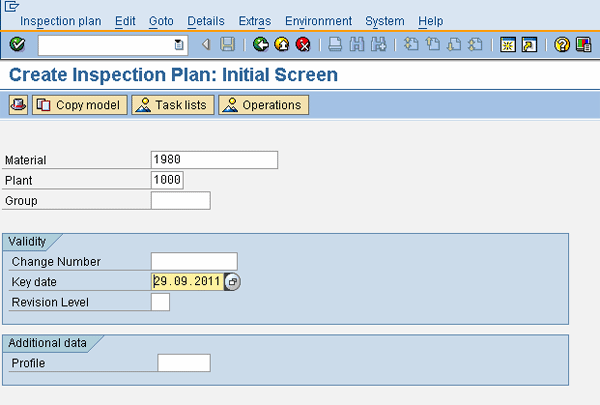The image size is (600, 405).
Task: Click the Save diskette icon
Action: coord(227,44)
